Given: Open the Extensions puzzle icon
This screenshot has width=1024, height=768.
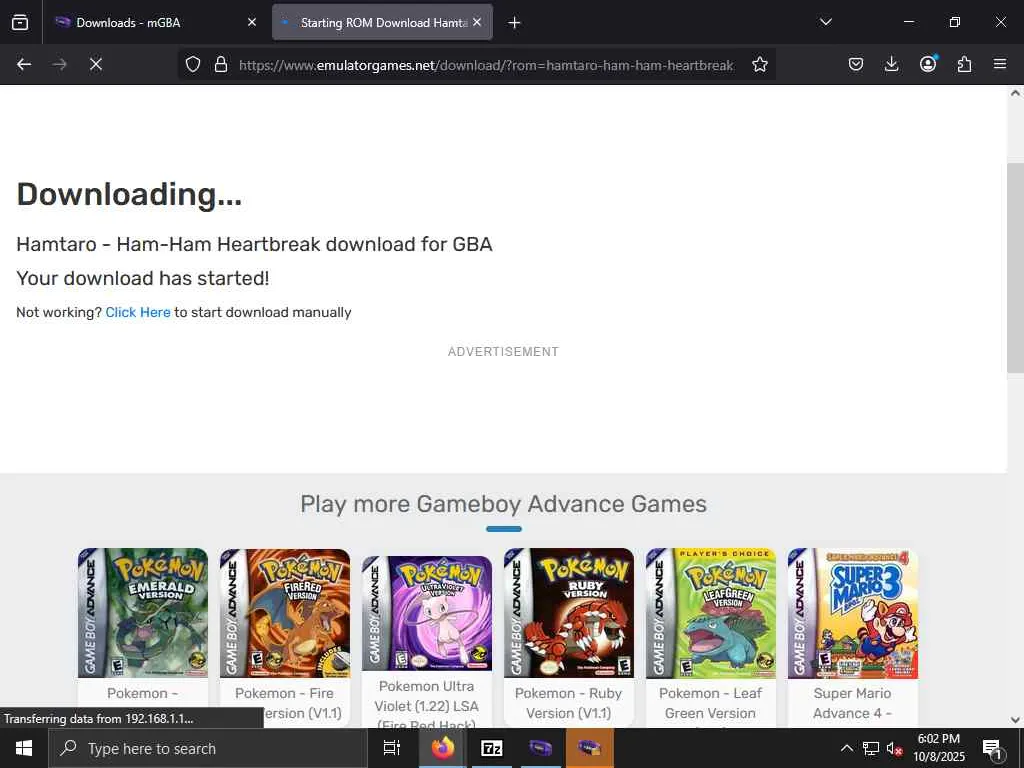Looking at the screenshot, I should pyautogui.click(x=964, y=64).
